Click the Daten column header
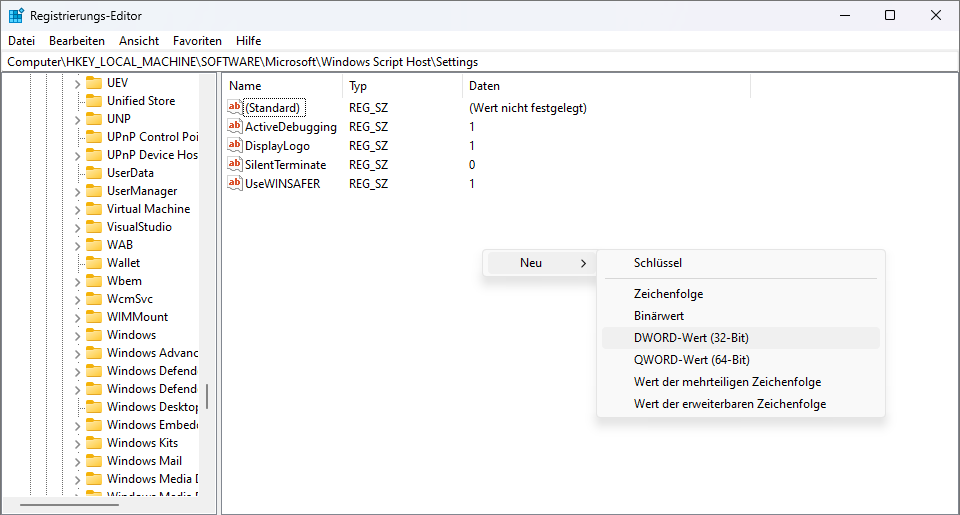The height and width of the screenshot is (515, 960). click(484, 86)
